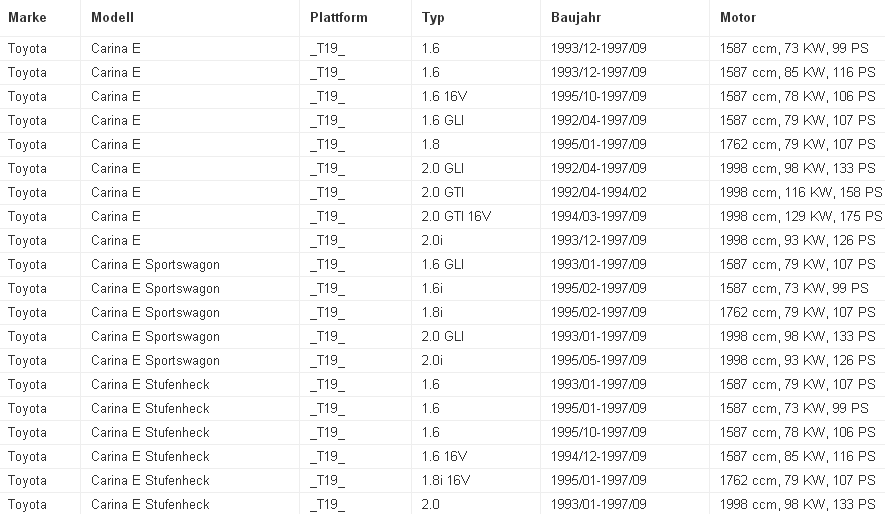The image size is (885, 514).
Task: Click Carina E Sportswagon in the 1.6i row
Action: [155, 288]
